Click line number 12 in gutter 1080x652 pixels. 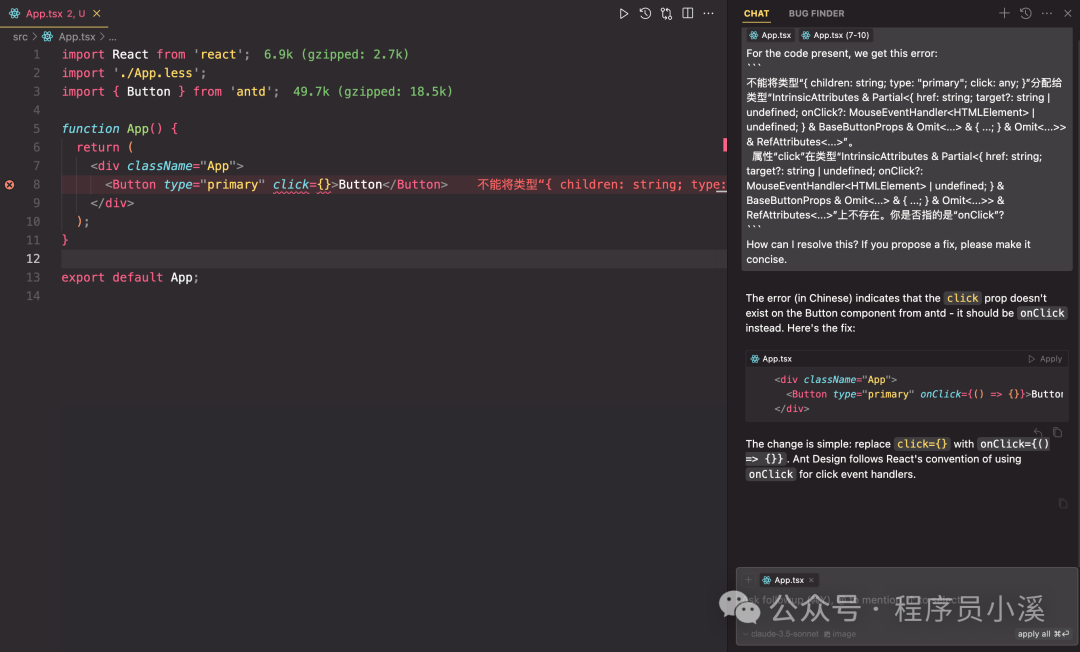click(33, 259)
